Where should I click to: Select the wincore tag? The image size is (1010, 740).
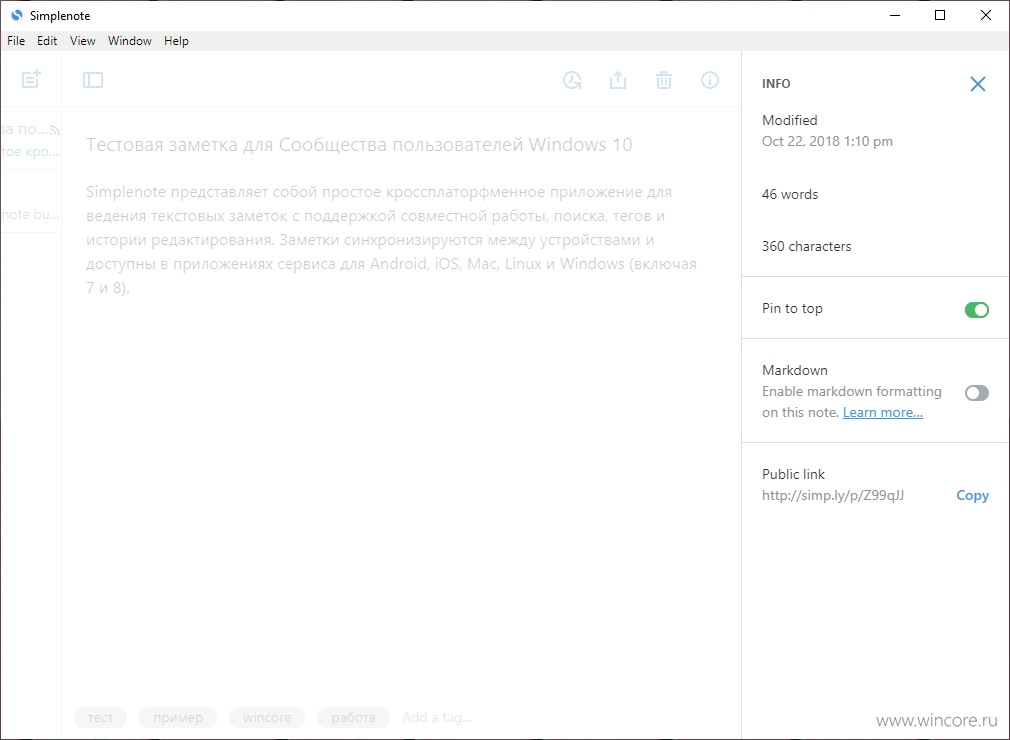tap(267, 717)
